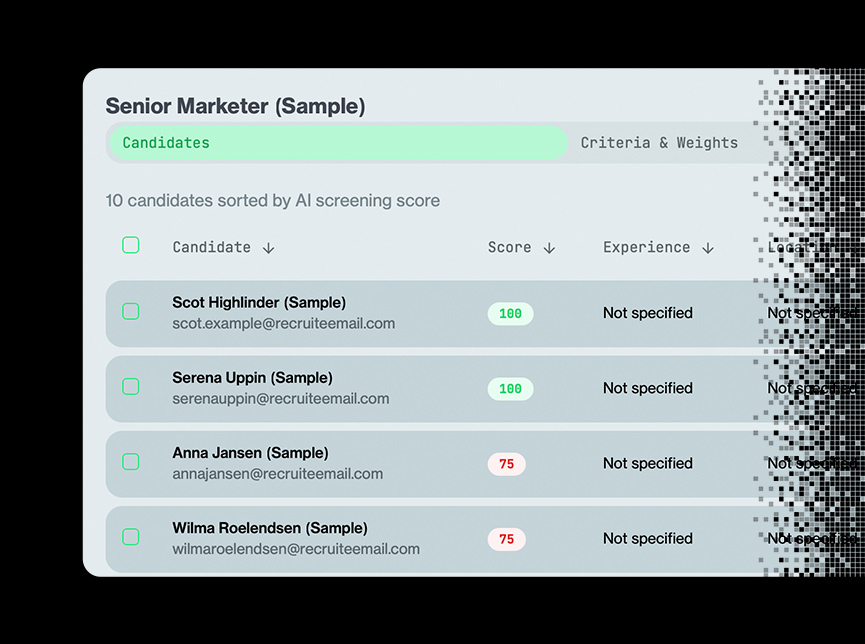
Task: Toggle the select-all candidates checkbox
Action: point(131,245)
